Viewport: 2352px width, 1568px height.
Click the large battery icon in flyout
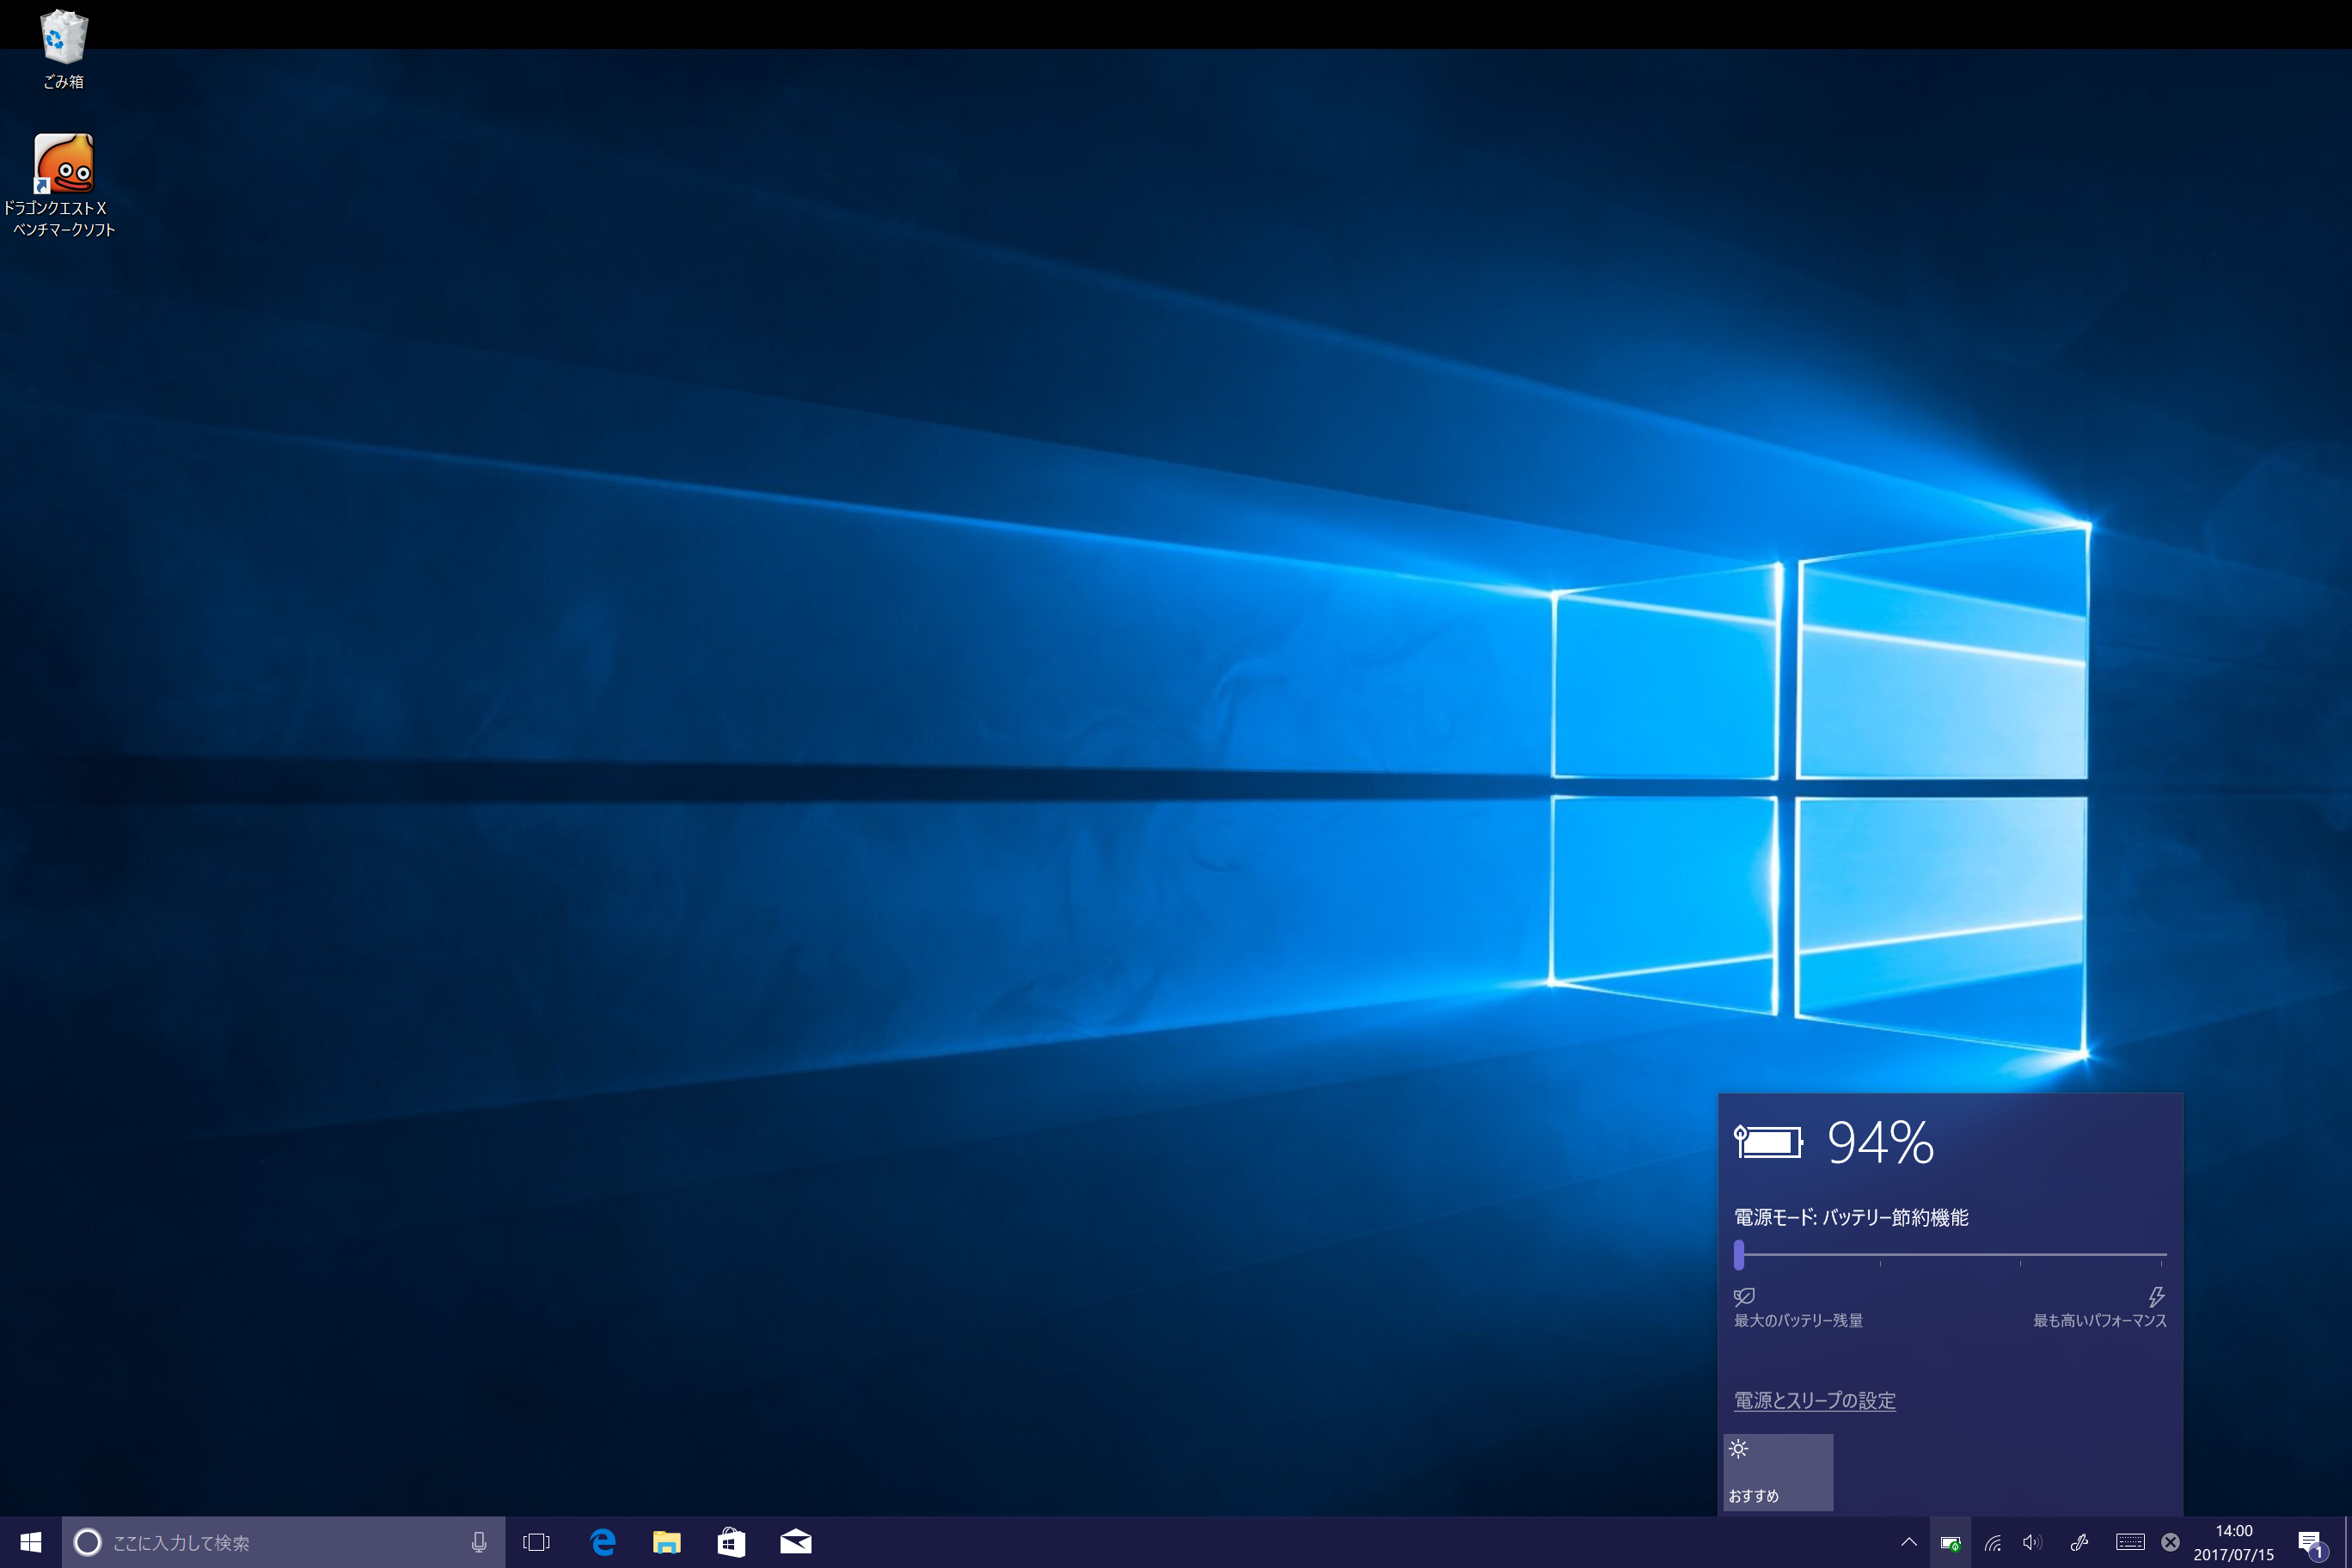(x=1768, y=1142)
